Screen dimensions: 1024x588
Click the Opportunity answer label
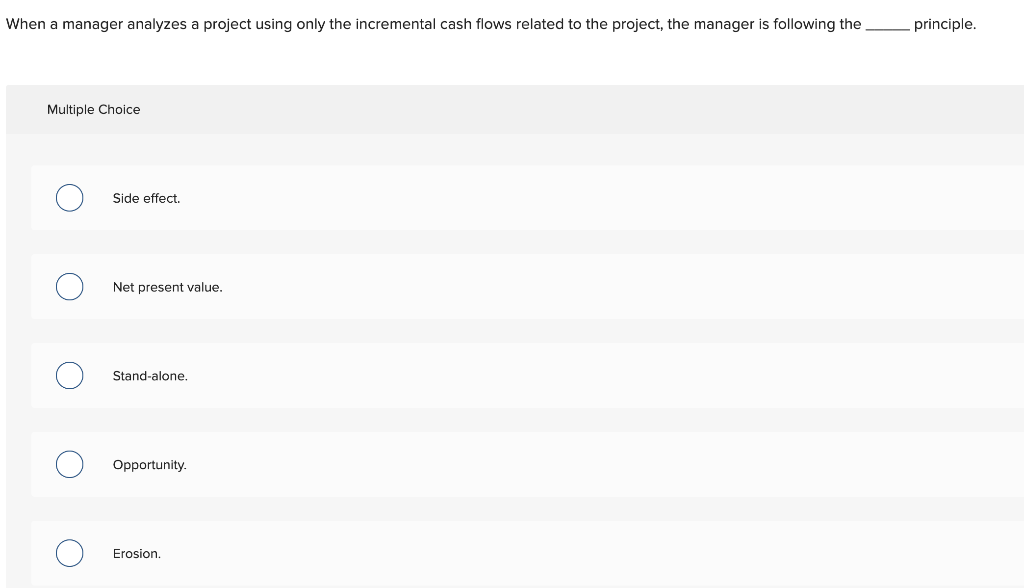click(149, 465)
